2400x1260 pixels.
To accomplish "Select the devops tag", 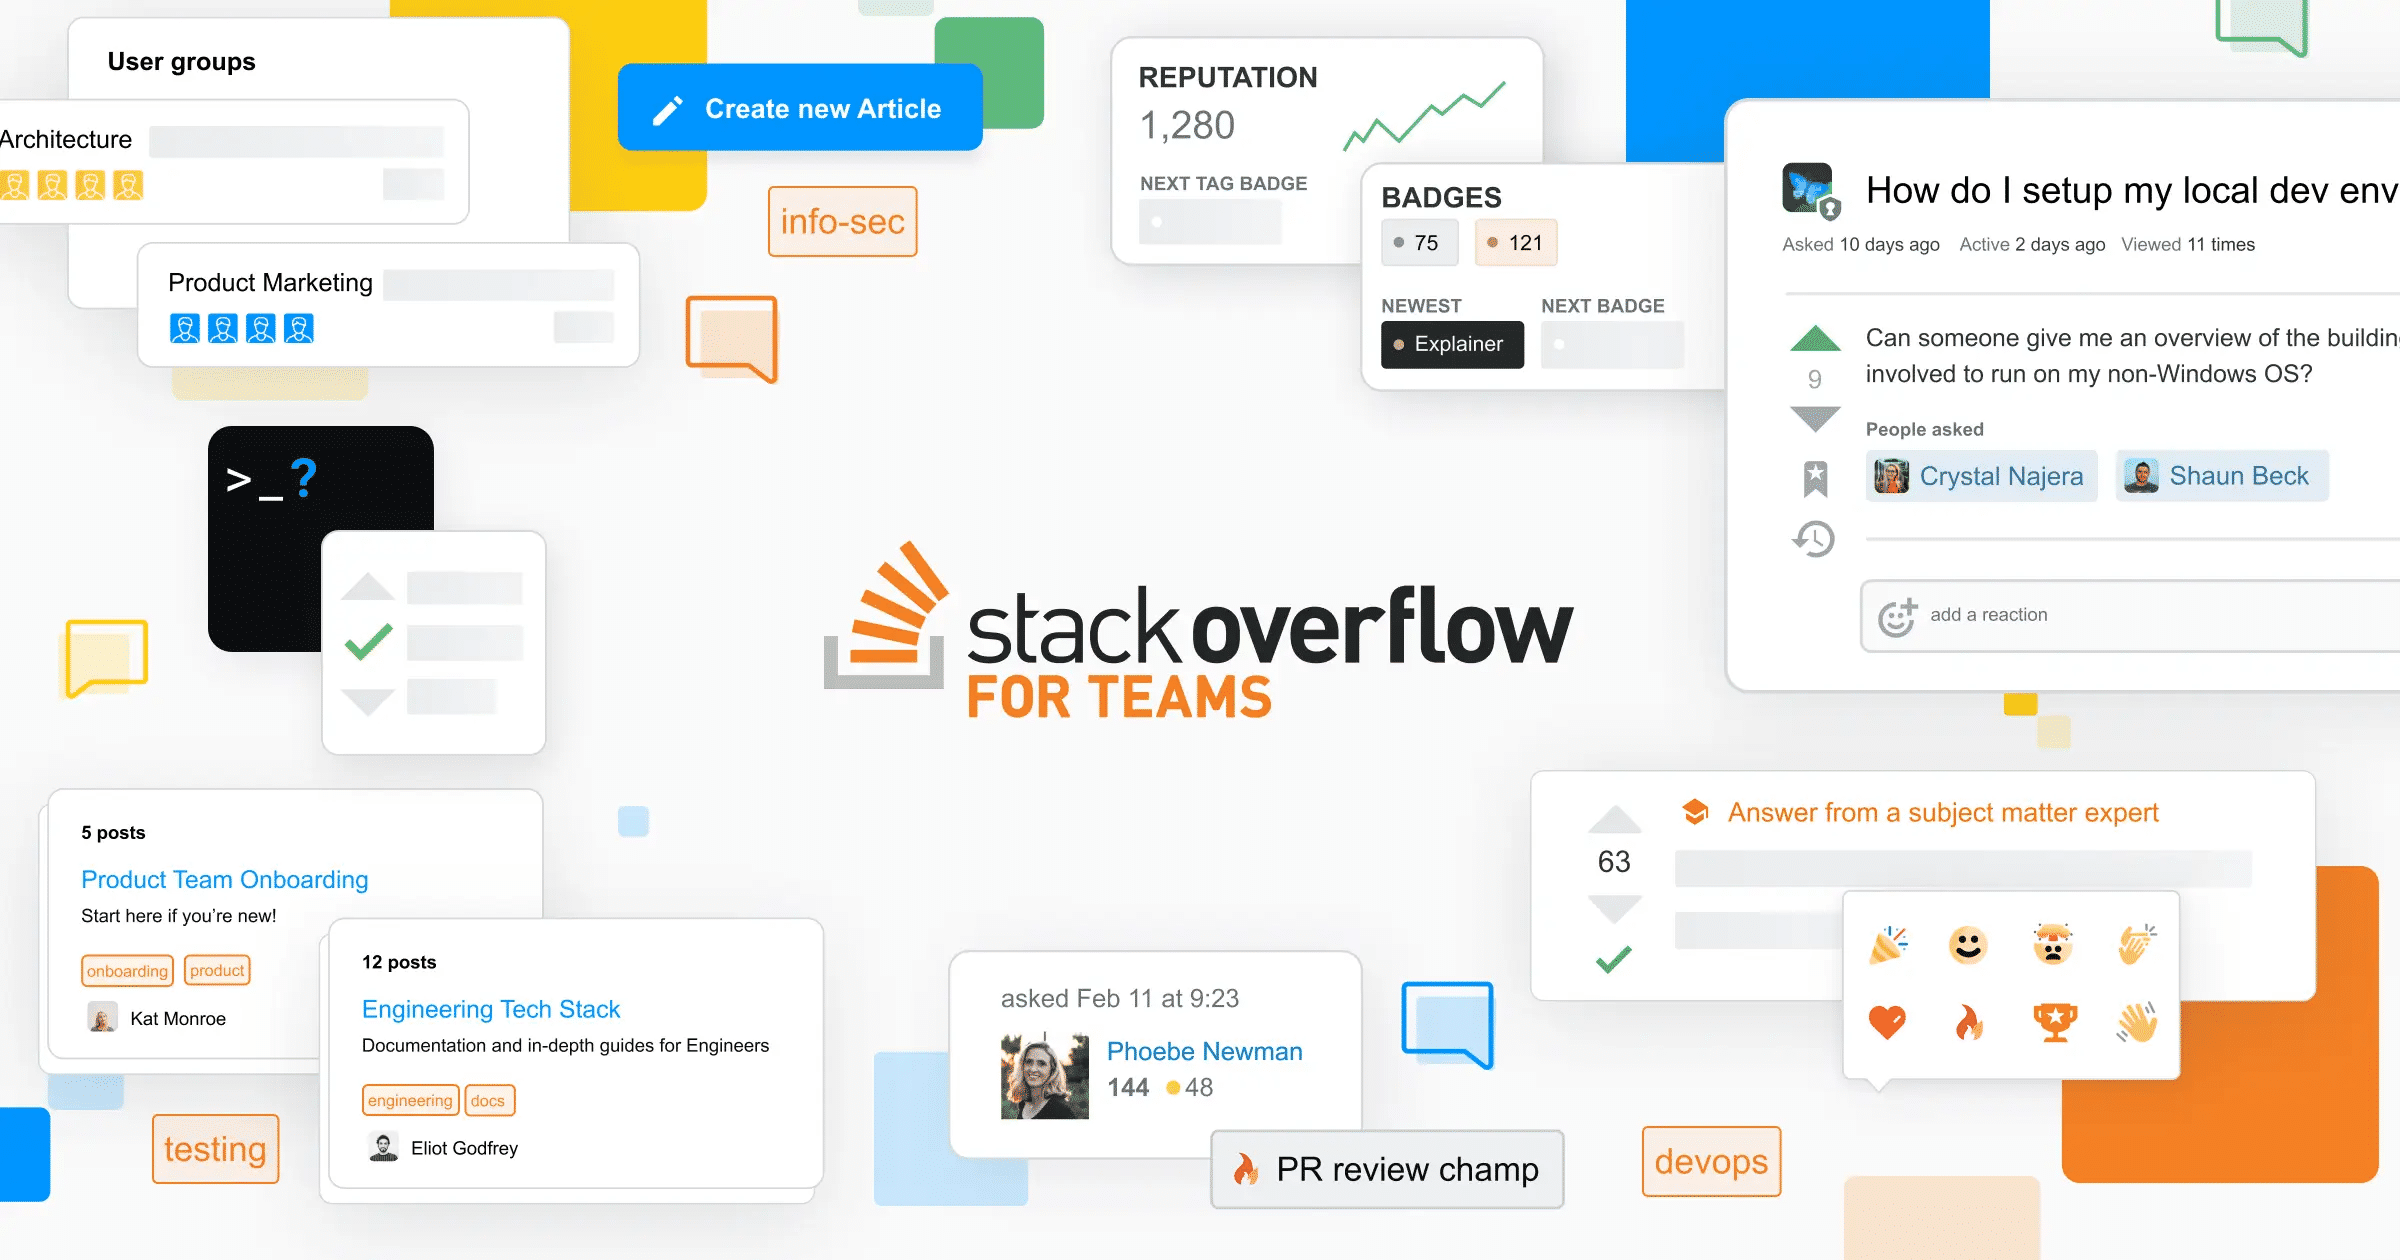I will click(x=1711, y=1161).
